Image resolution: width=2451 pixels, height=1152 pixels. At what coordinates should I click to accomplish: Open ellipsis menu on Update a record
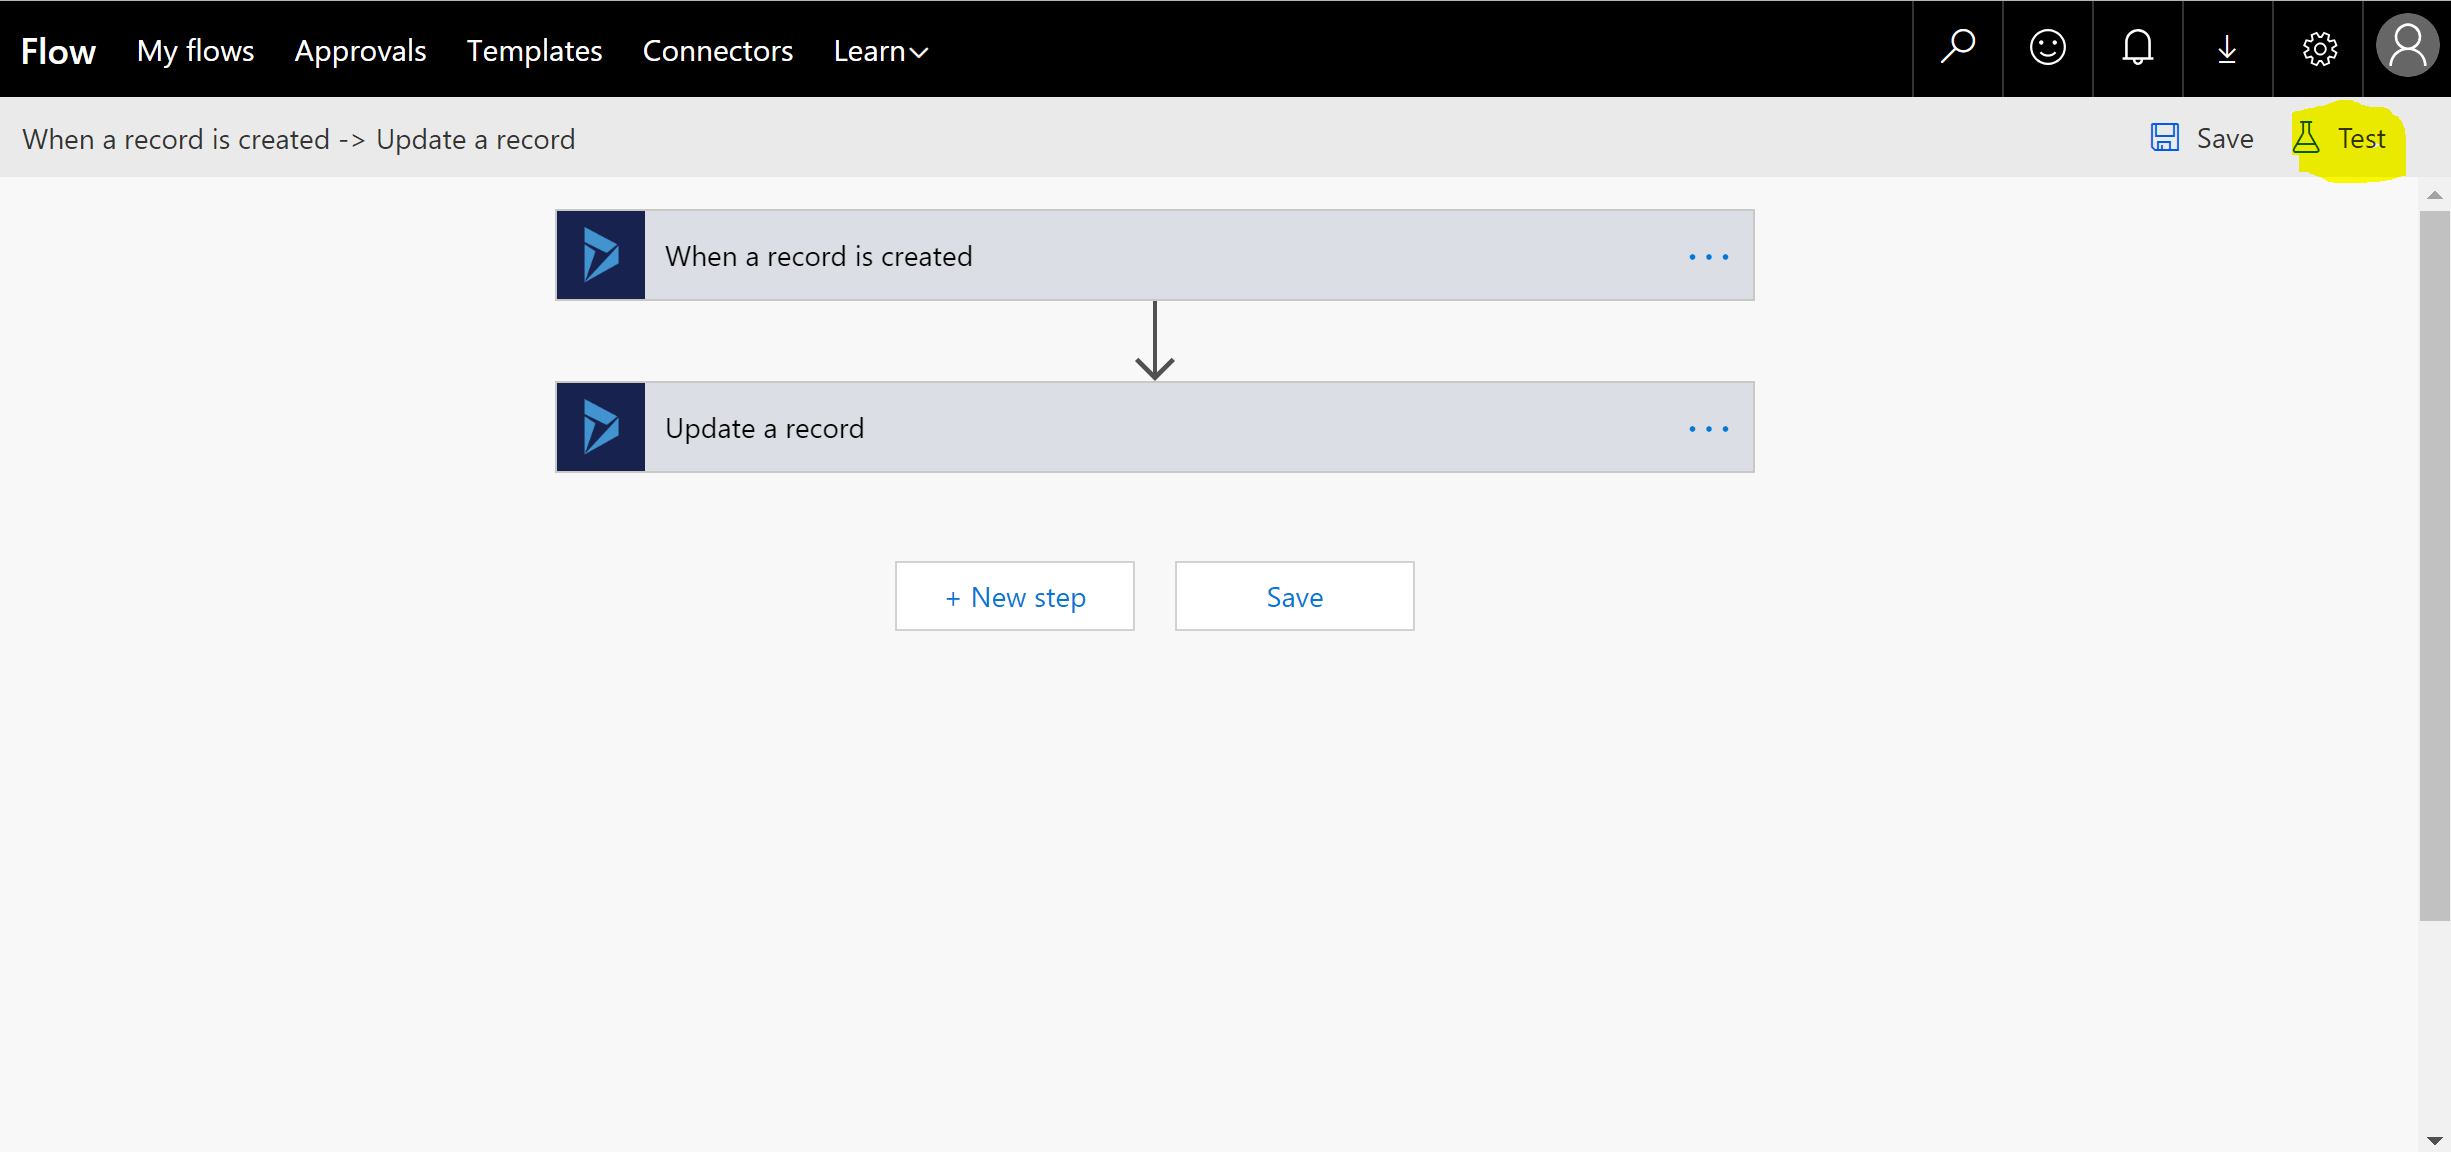(x=1708, y=429)
